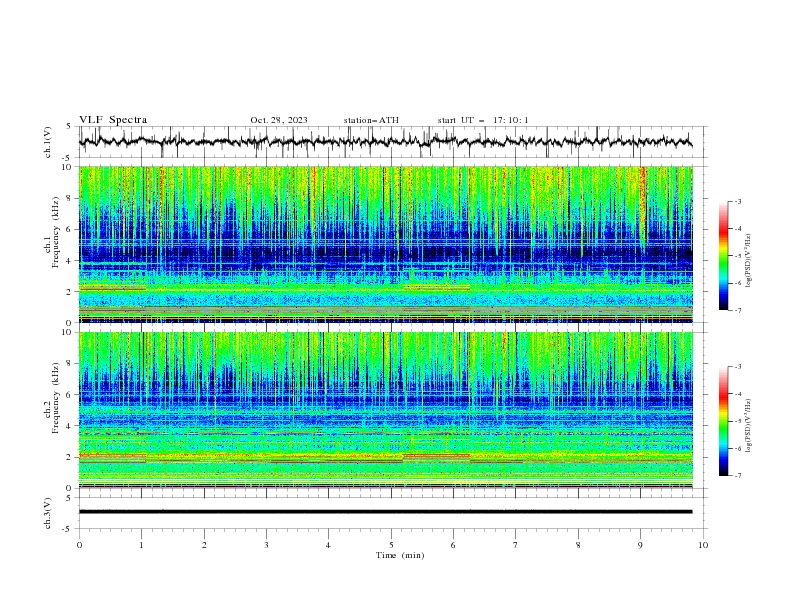Screen dimensions: 792x612
Task: Click the -5 tick on ch.1 color bar
Action: click(737, 256)
